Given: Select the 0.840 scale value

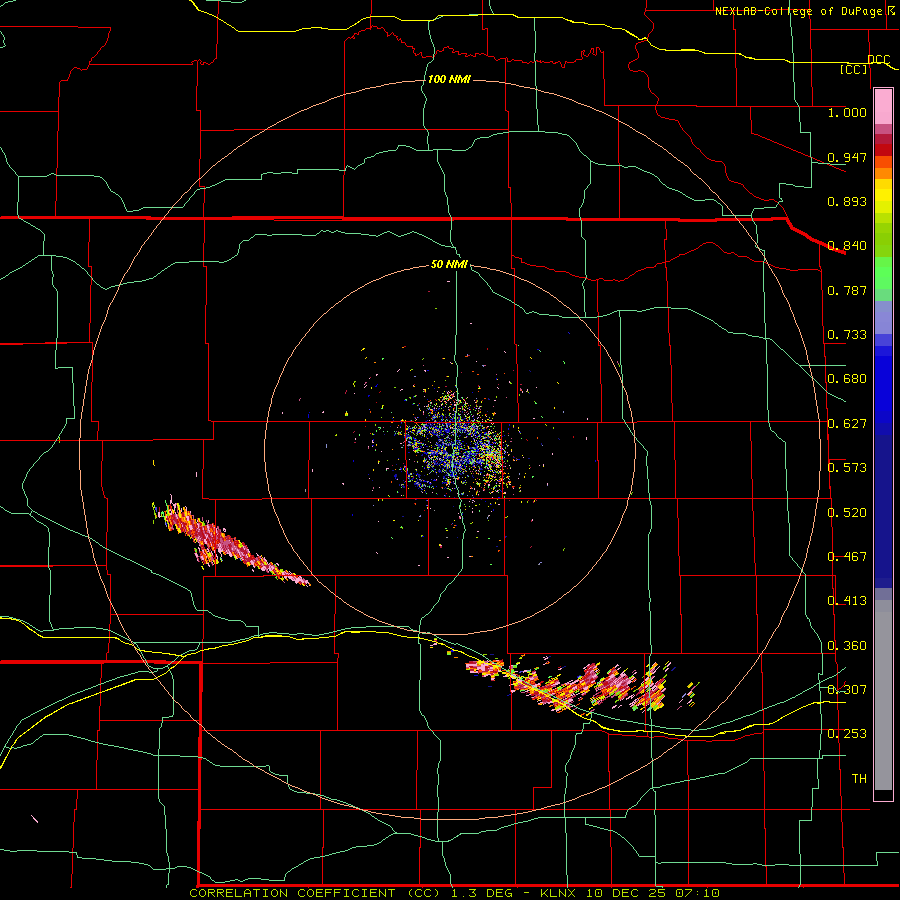Looking at the screenshot, I should (847, 245).
